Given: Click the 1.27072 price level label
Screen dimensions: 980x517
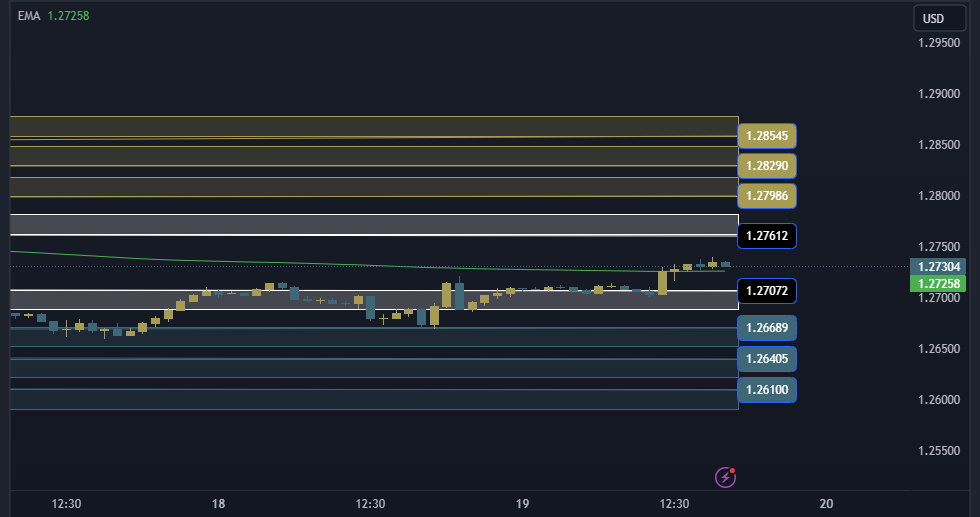Looking at the screenshot, I should tap(767, 291).
